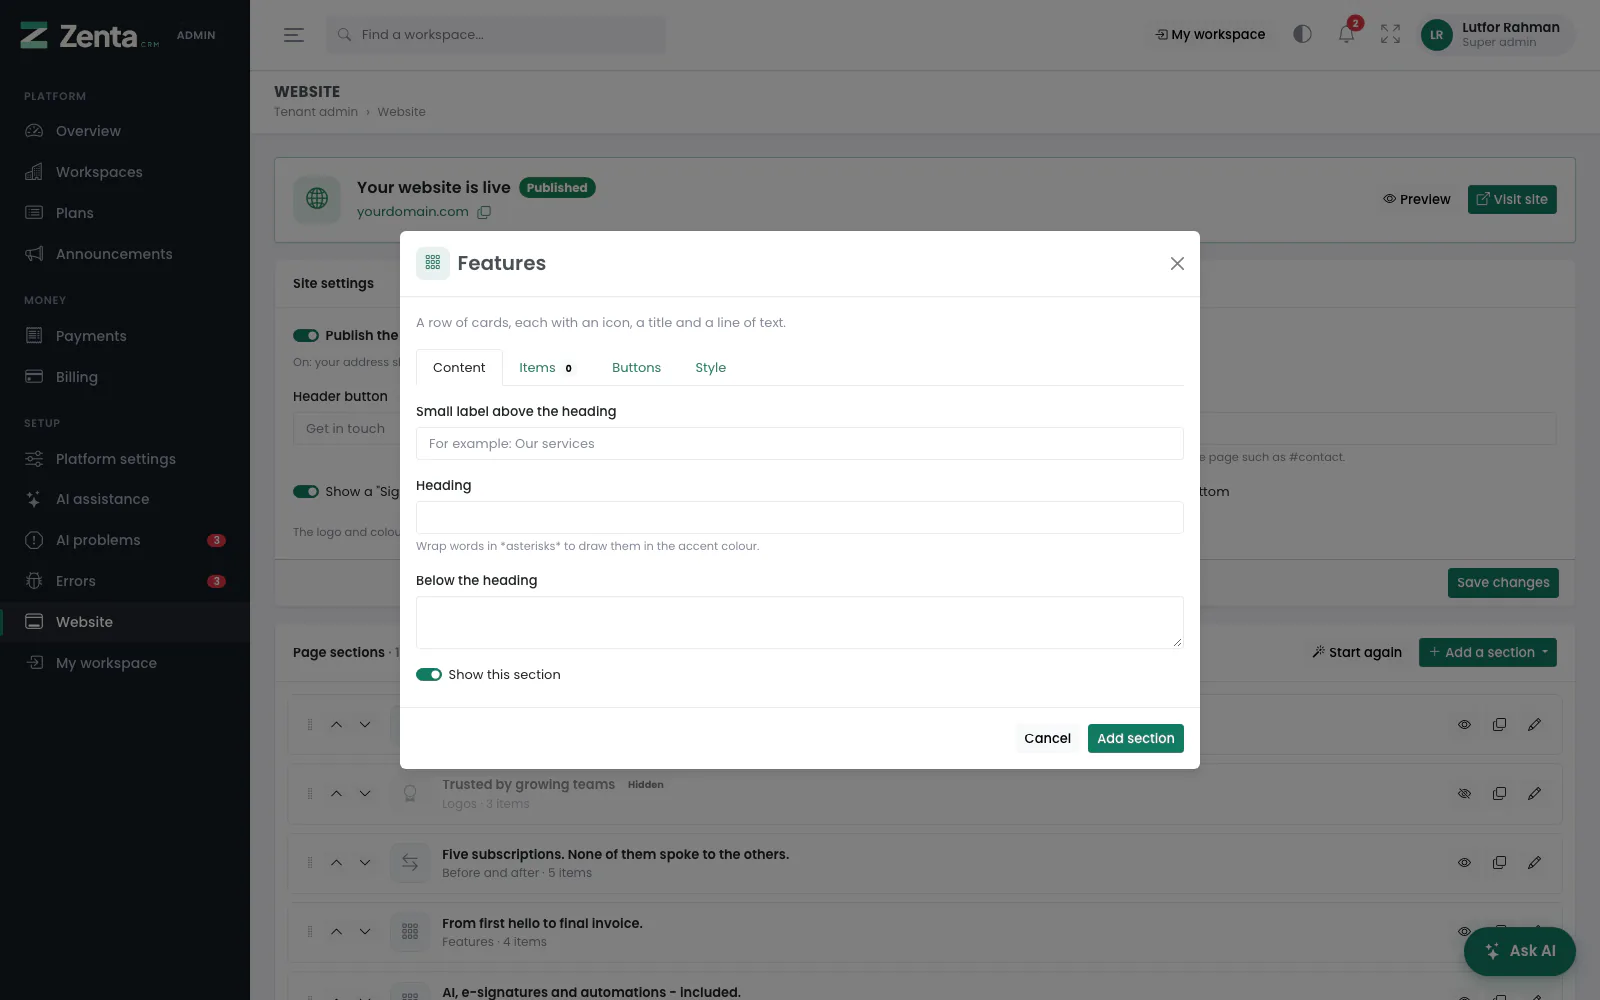Open Preview of the website
The height and width of the screenshot is (1000, 1600).
[x=1416, y=200]
